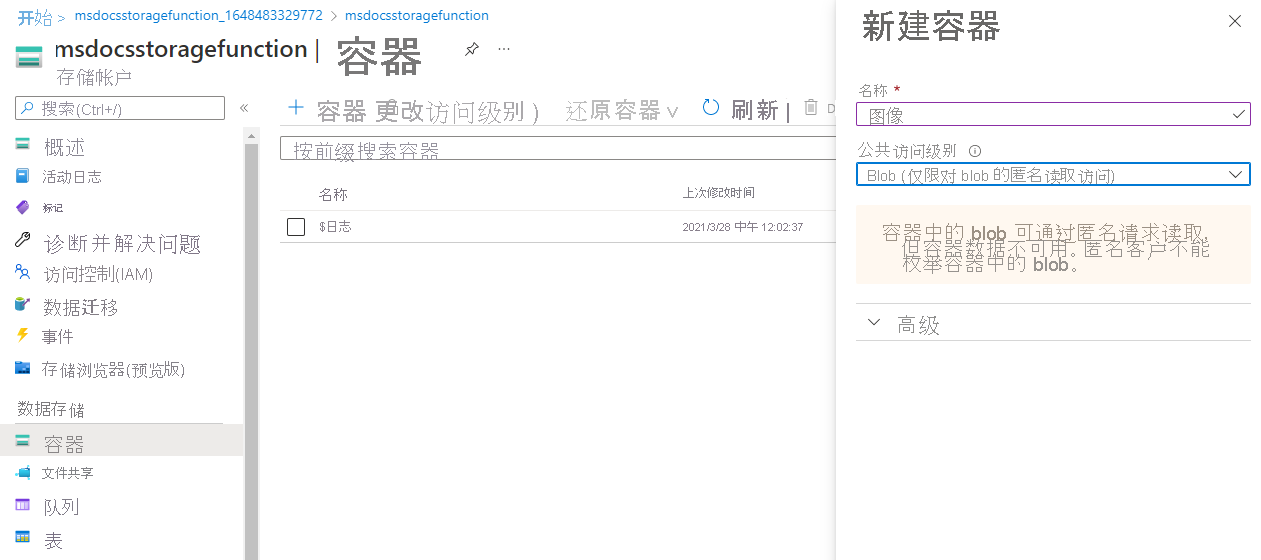Image resolution: width=1261 pixels, height=560 pixels.
Task: Open the $日志 container
Action: 335,227
